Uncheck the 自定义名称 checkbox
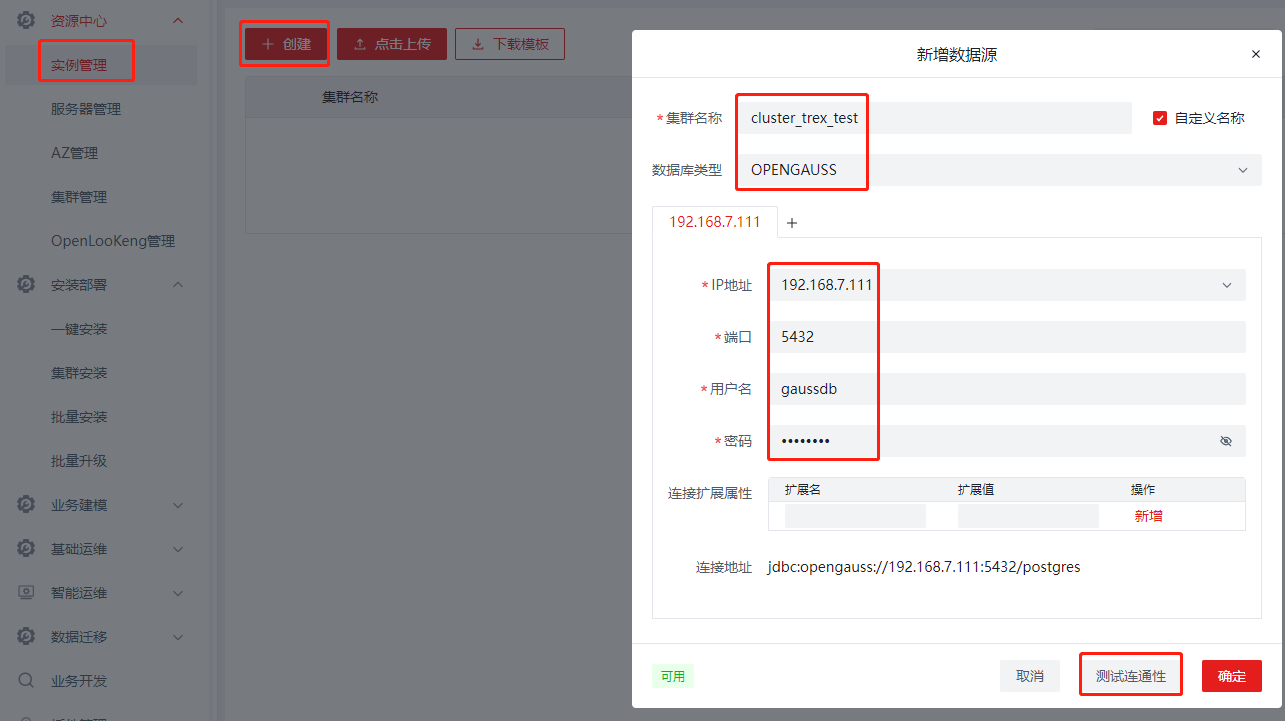The image size is (1285, 721). 1158,117
